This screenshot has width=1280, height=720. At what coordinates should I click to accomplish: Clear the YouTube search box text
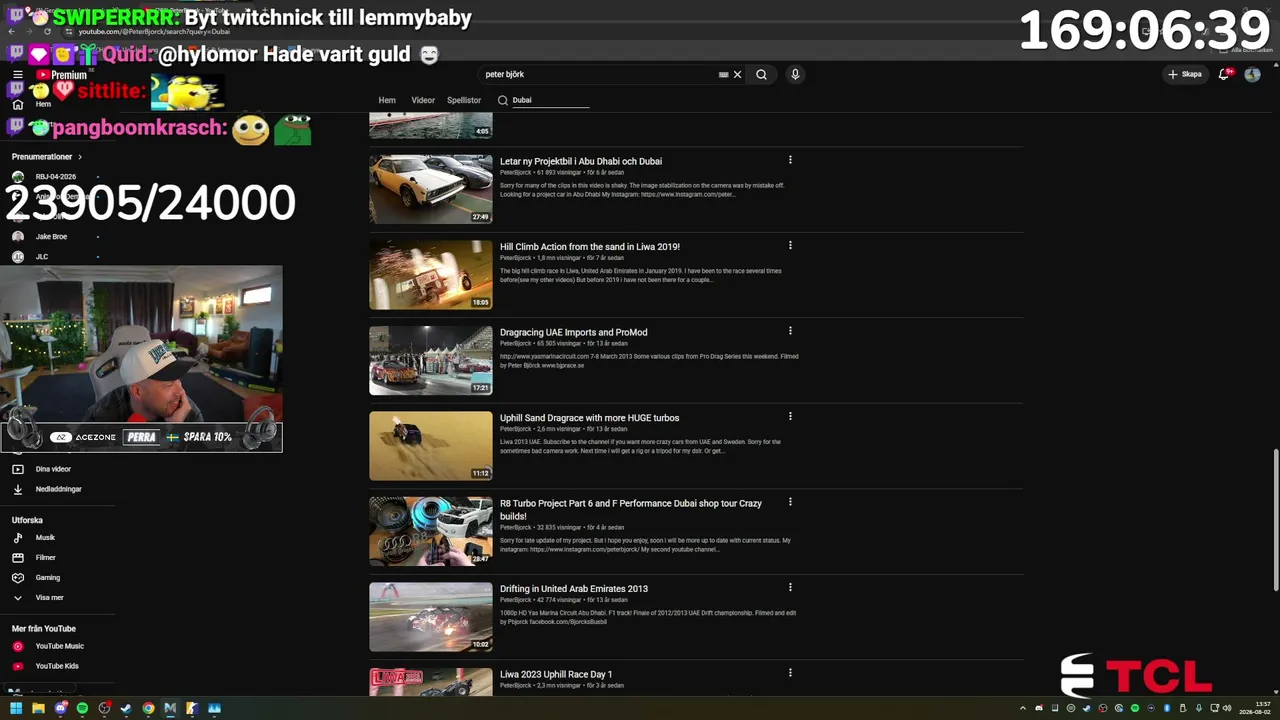(x=738, y=74)
